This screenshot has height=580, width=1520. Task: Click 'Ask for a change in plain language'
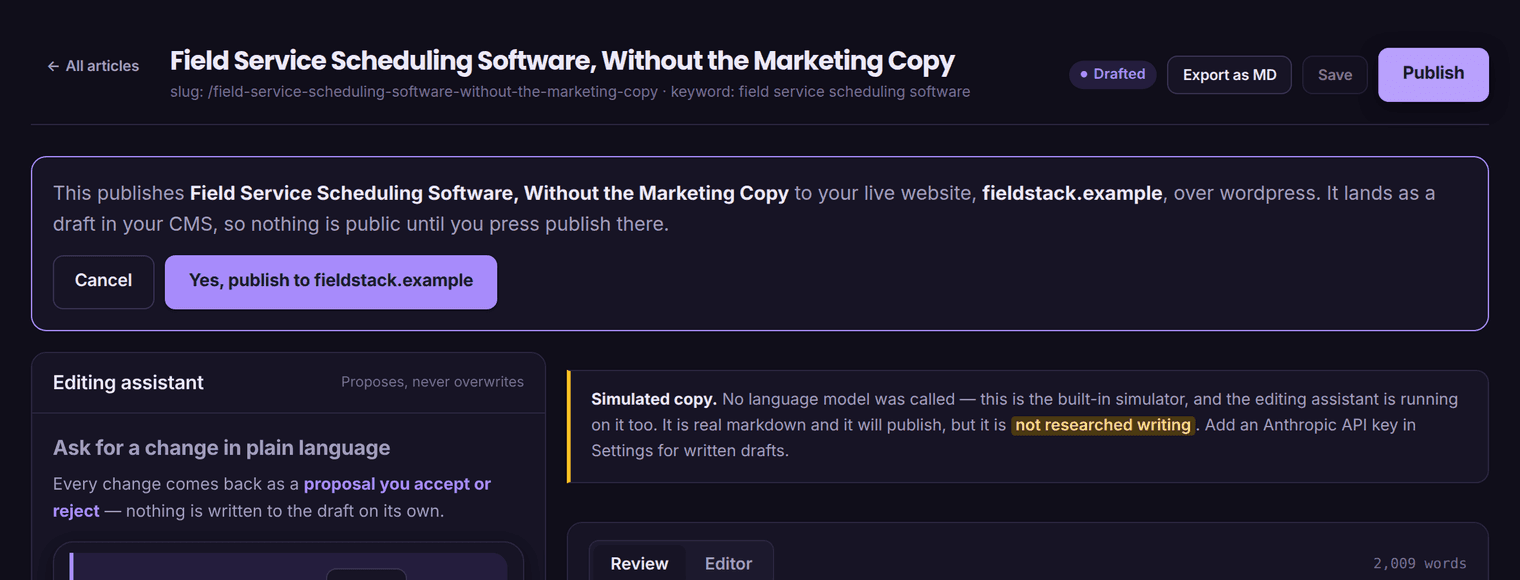click(221, 448)
